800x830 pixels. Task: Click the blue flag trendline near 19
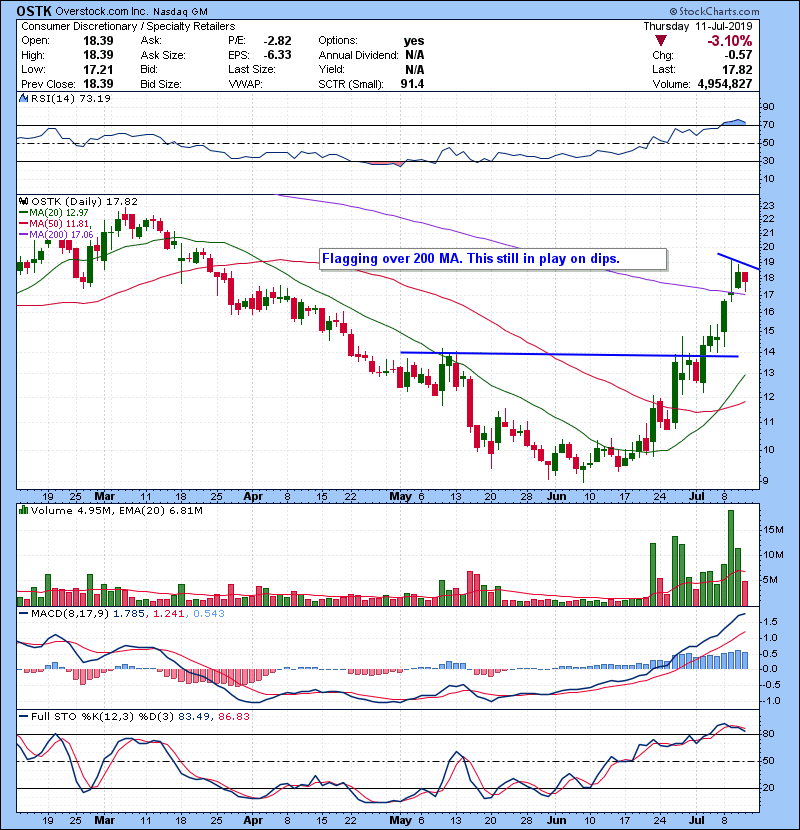point(739,261)
